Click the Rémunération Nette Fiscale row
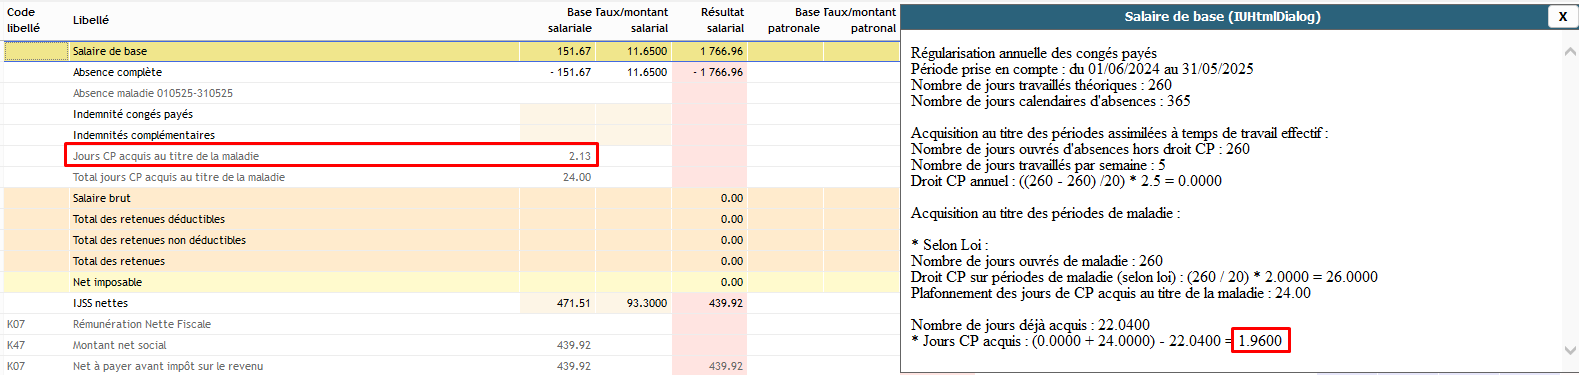1579x375 pixels. (451, 324)
